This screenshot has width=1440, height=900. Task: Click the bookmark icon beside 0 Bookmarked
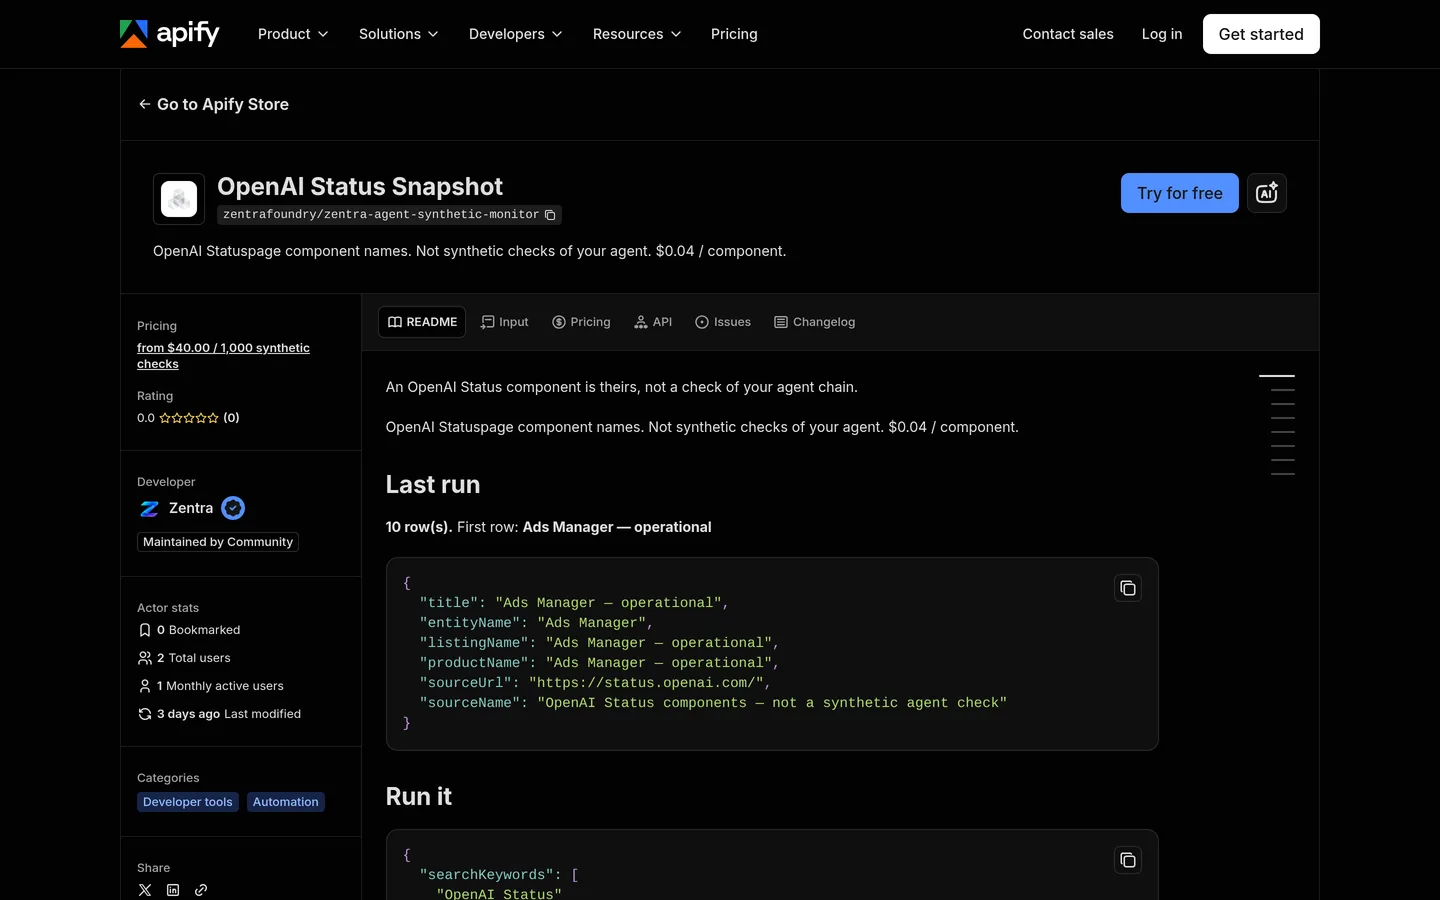coord(145,630)
